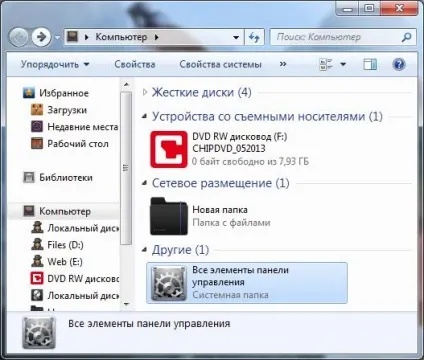This screenshot has width=424, height=360.
Task: Click the Forward navigation arrow
Action: click(x=41, y=37)
